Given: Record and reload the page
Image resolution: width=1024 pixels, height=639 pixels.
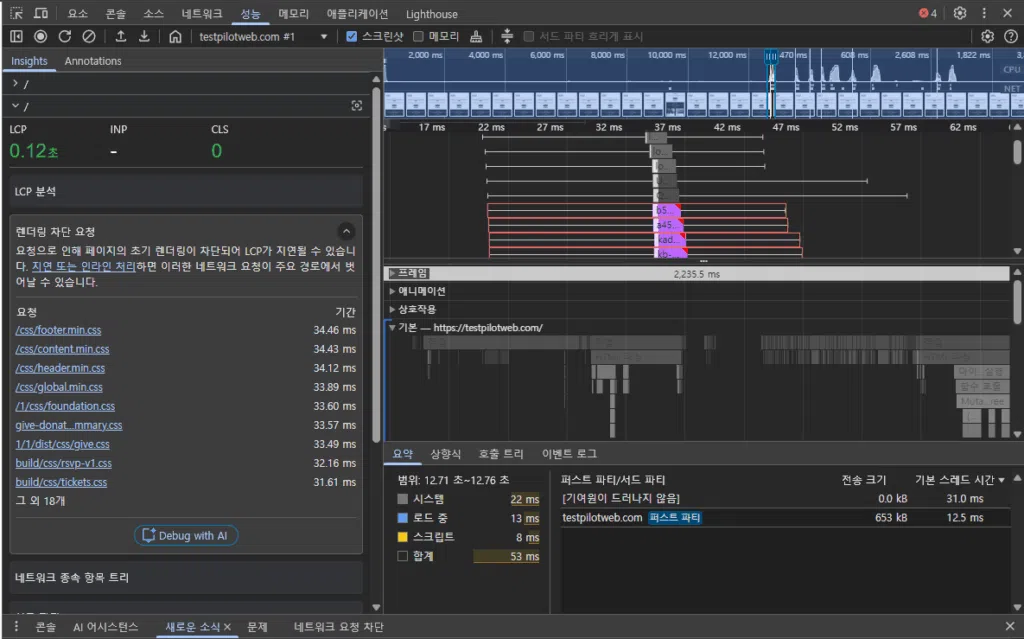Looking at the screenshot, I should tap(64, 35).
